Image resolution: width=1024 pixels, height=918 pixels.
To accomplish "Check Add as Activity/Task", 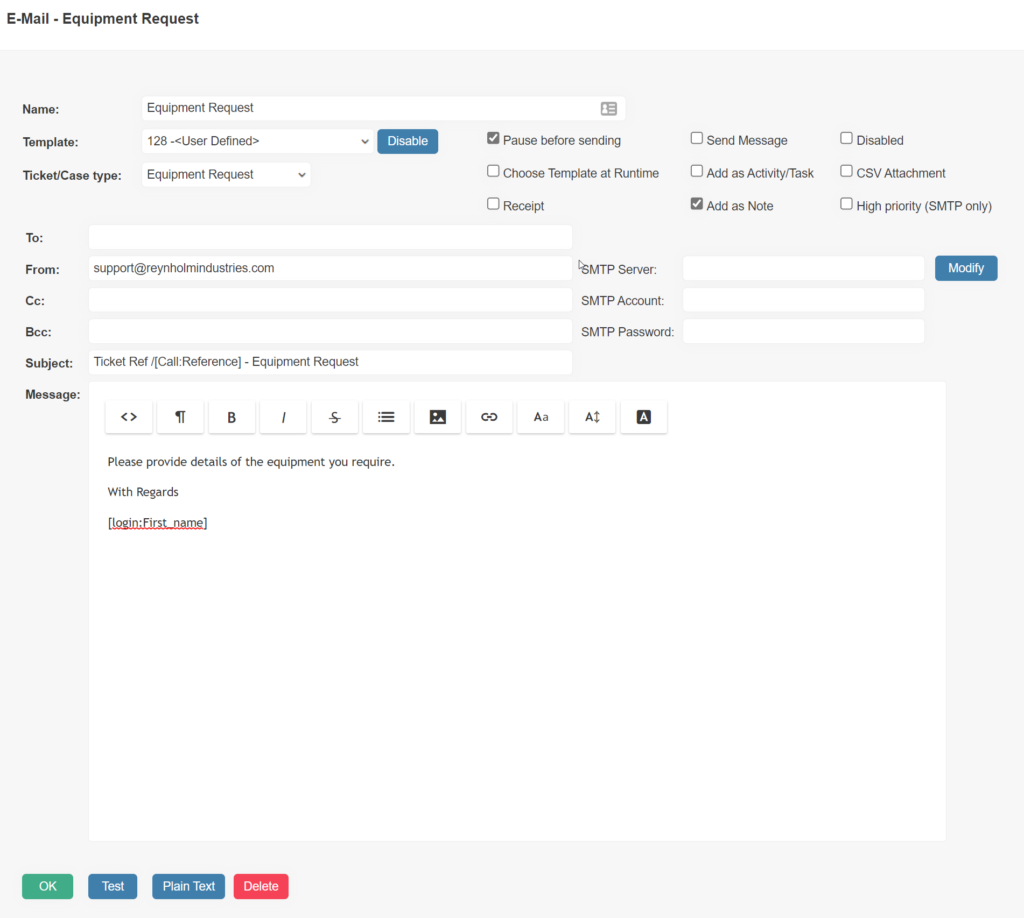I will click(x=697, y=171).
